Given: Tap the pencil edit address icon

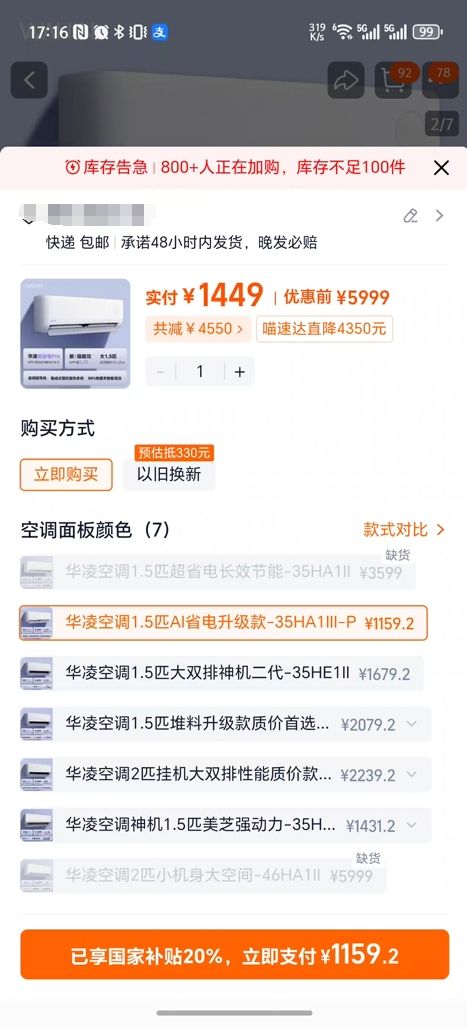Looking at the screenshot, I should point(411,215).
